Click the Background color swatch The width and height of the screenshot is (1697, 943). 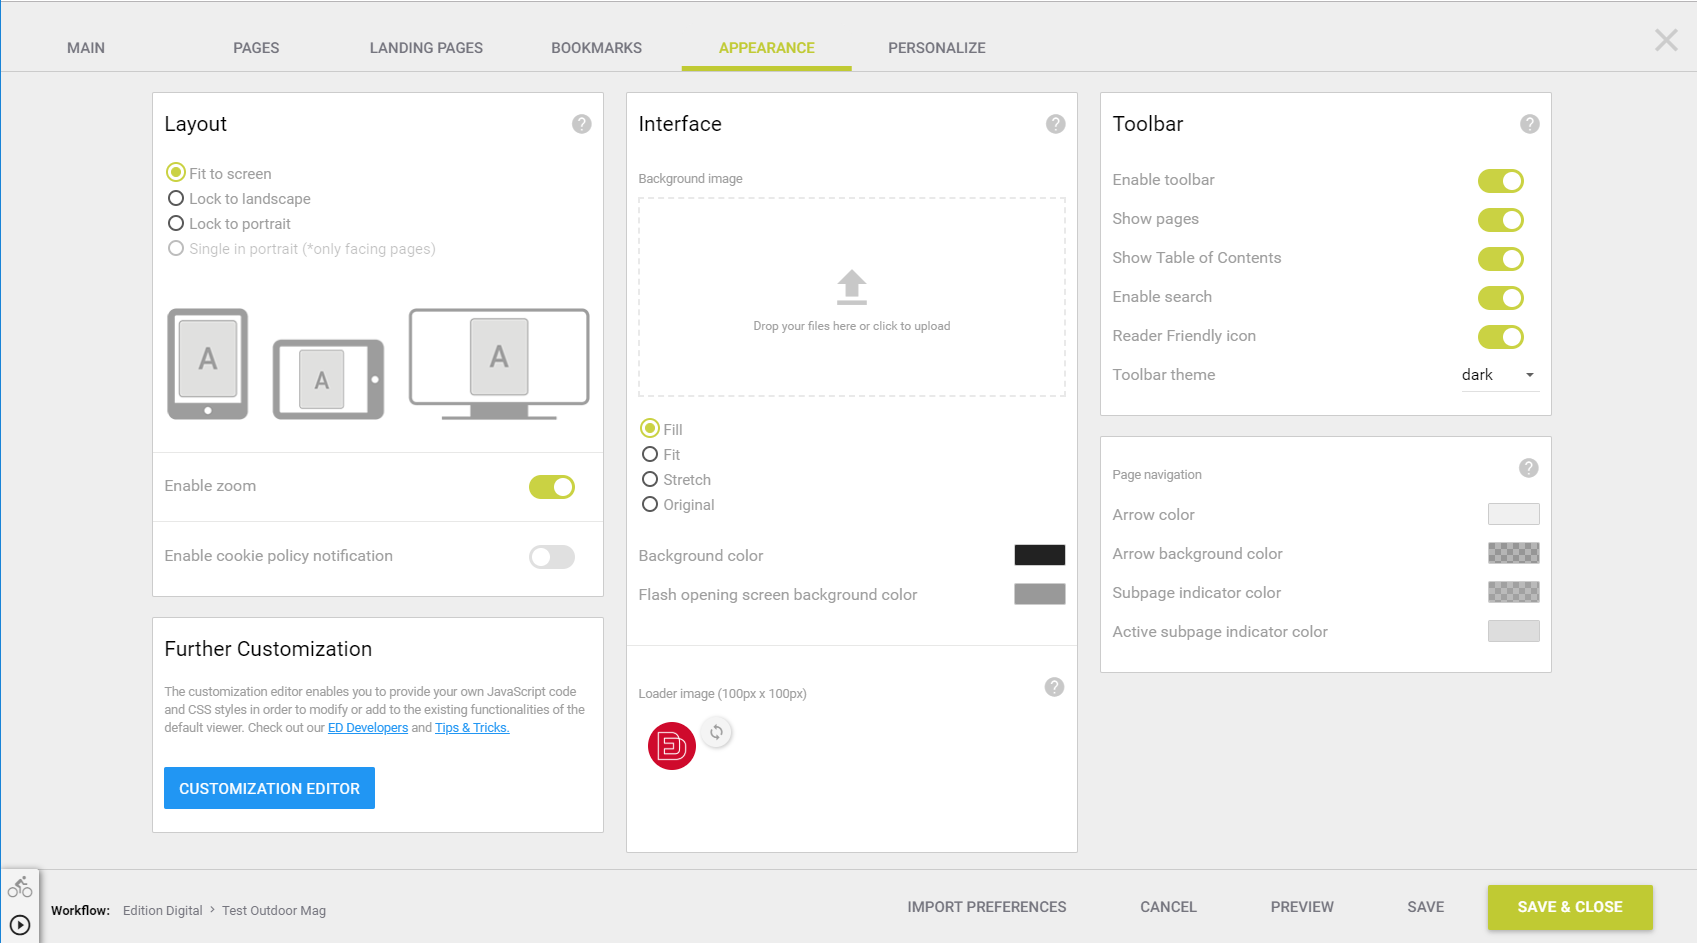(x=1039, y=554)
